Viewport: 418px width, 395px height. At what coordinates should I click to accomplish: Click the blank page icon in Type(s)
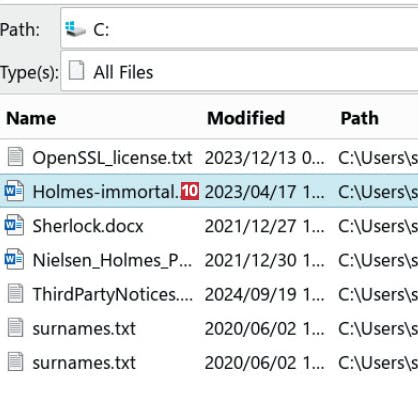coord(76,70)
